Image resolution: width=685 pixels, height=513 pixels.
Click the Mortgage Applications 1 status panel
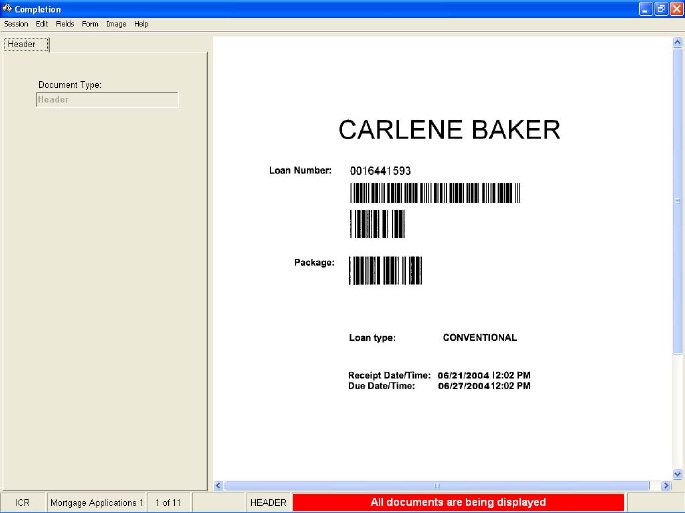[x=96, y=502]
